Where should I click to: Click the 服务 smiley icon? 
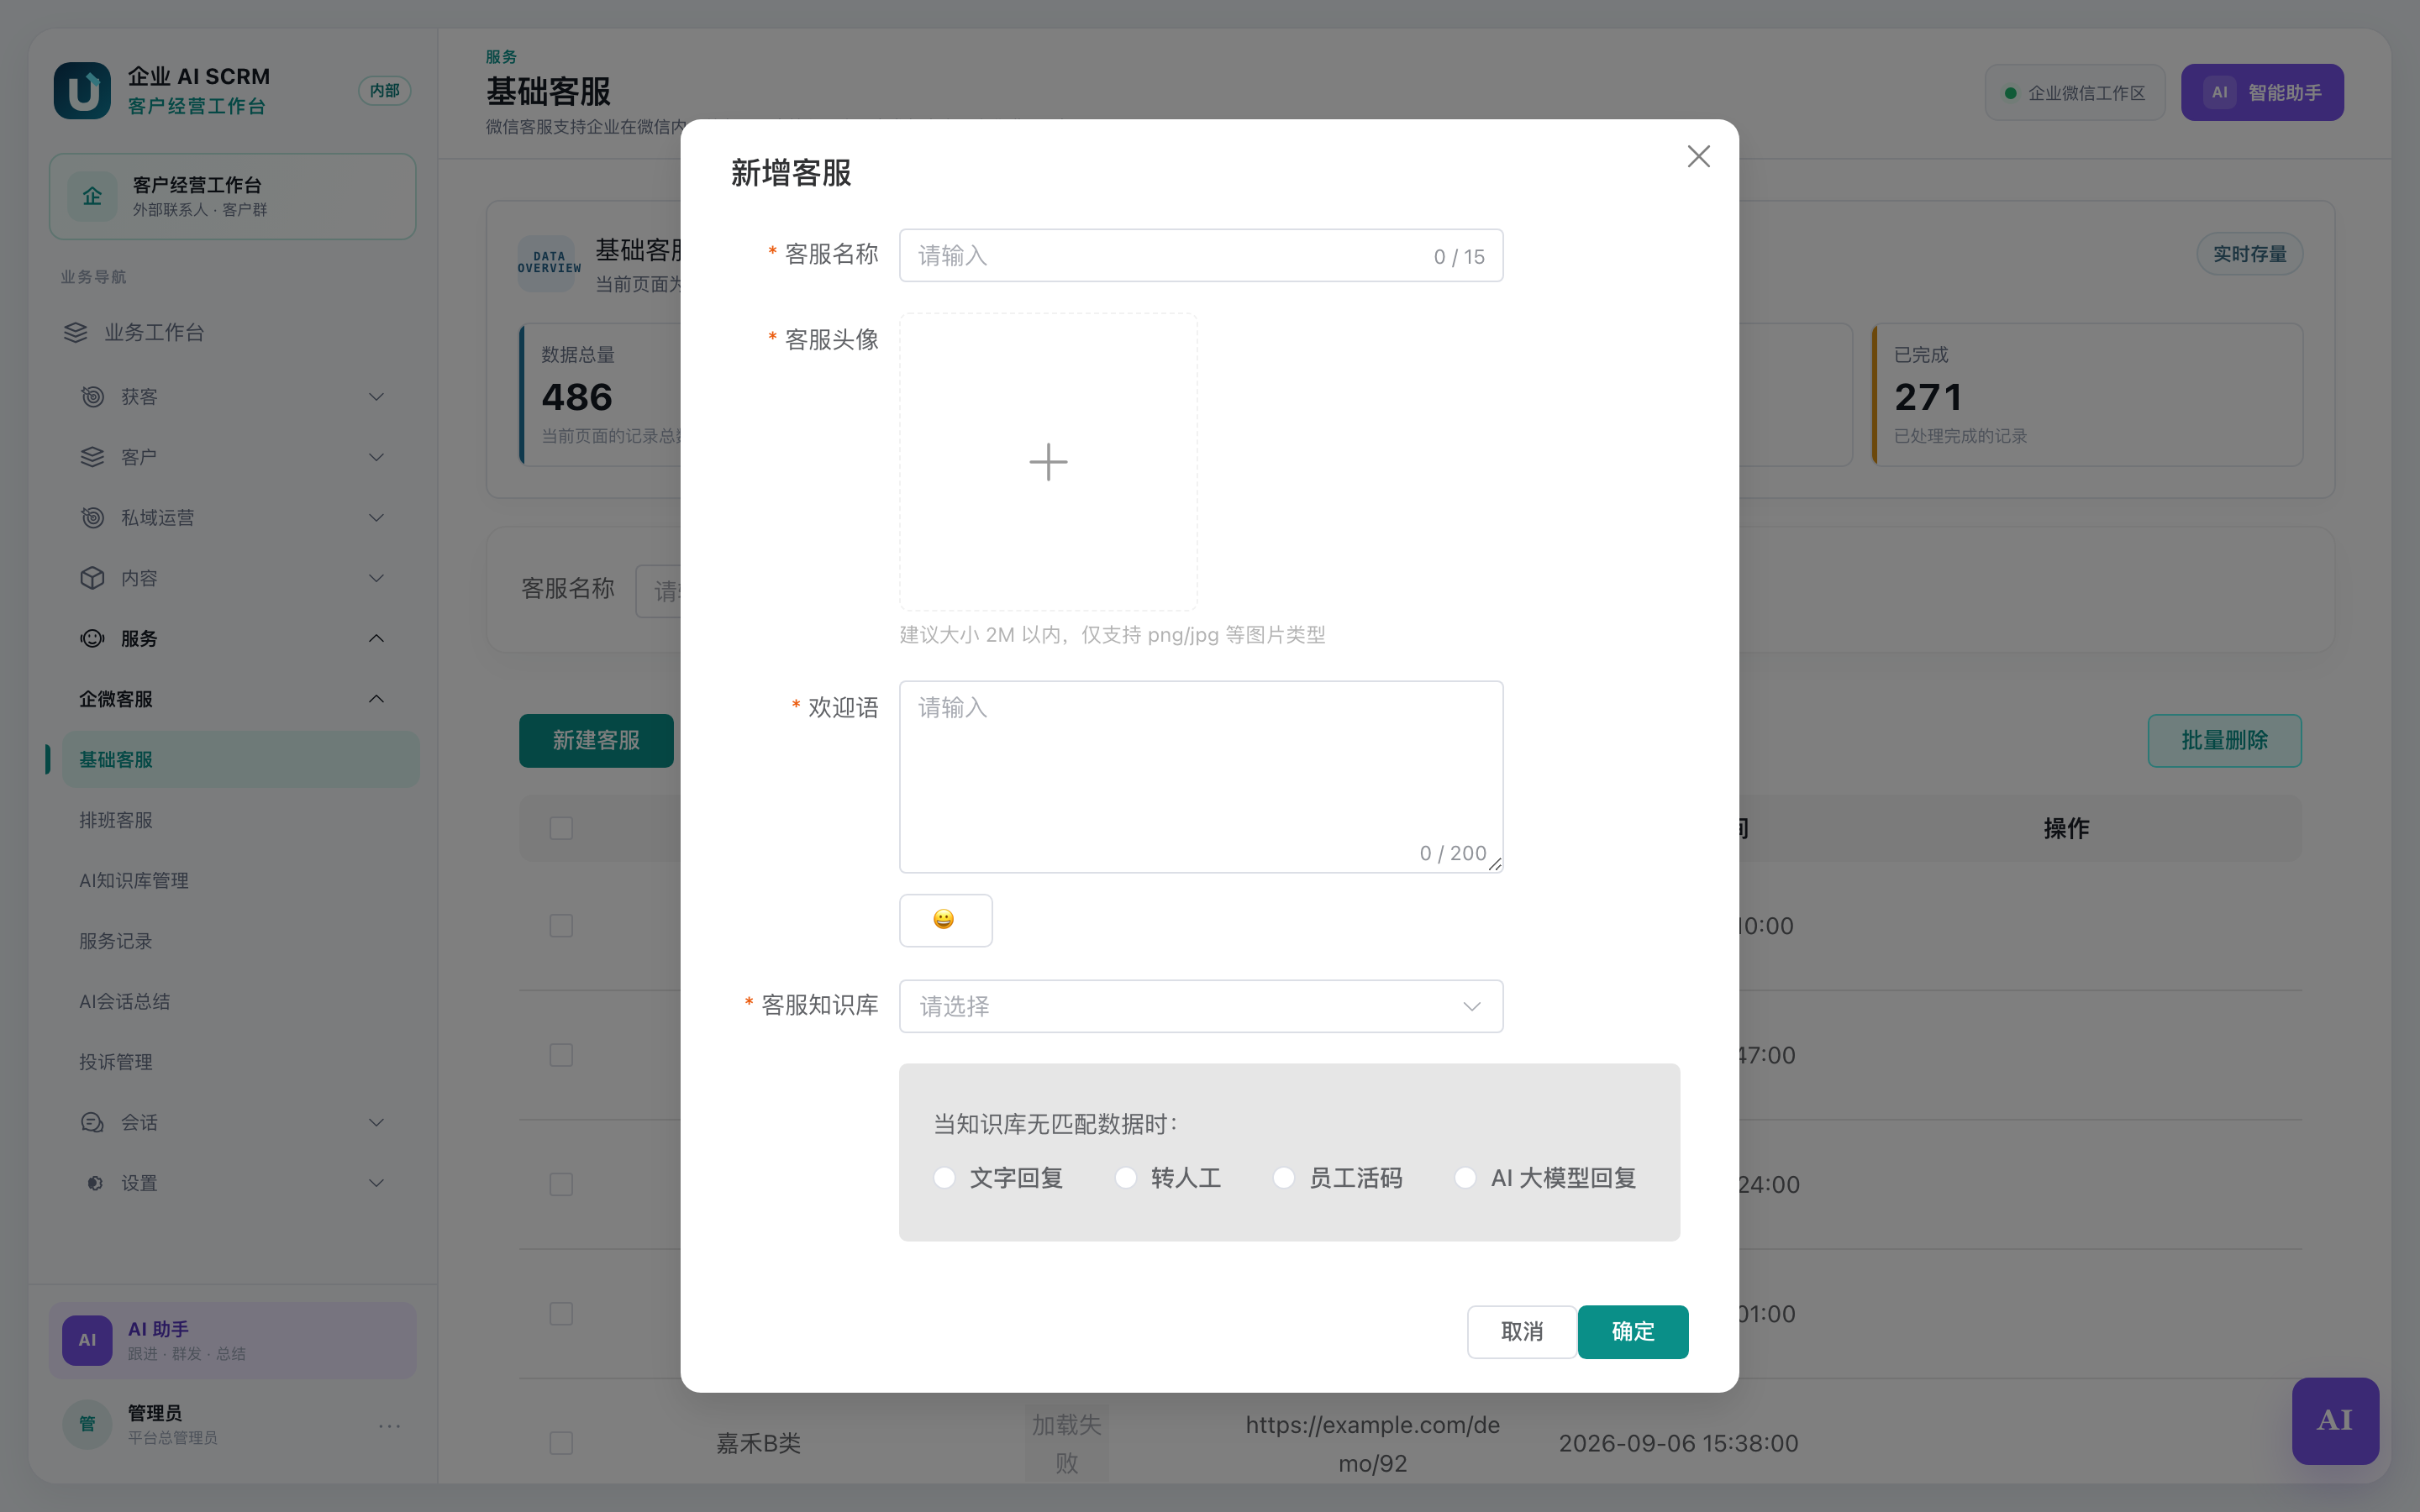click(x=92, y=638)
